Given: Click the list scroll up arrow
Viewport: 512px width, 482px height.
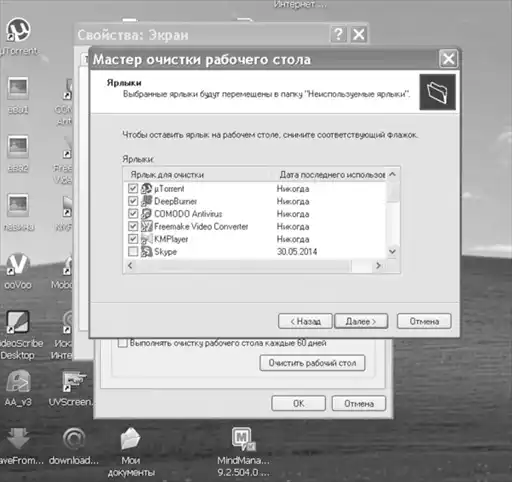Looking at the screenshot, I should (x=393, y=174).
